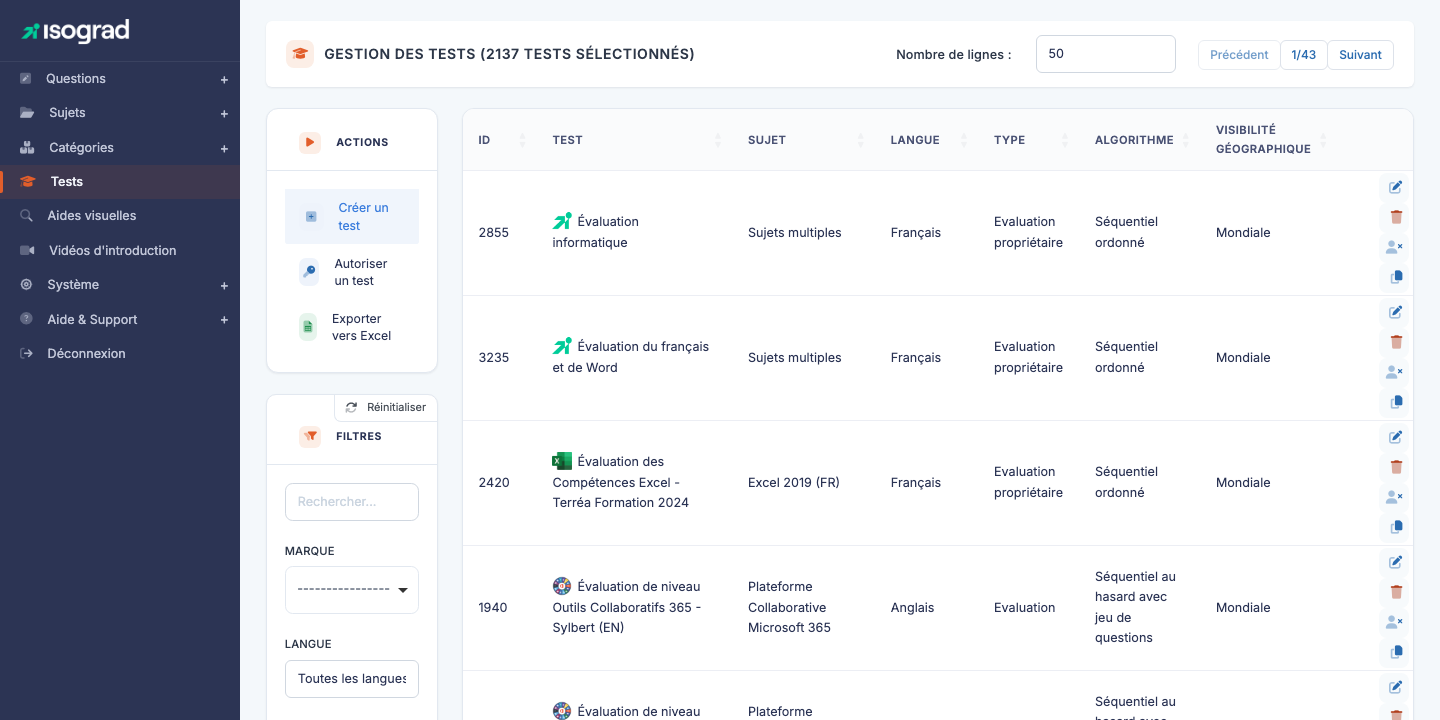Remove test 1940 using trash icon
Viewport: 1440px width, 720px height.
tap(1396, 592)
